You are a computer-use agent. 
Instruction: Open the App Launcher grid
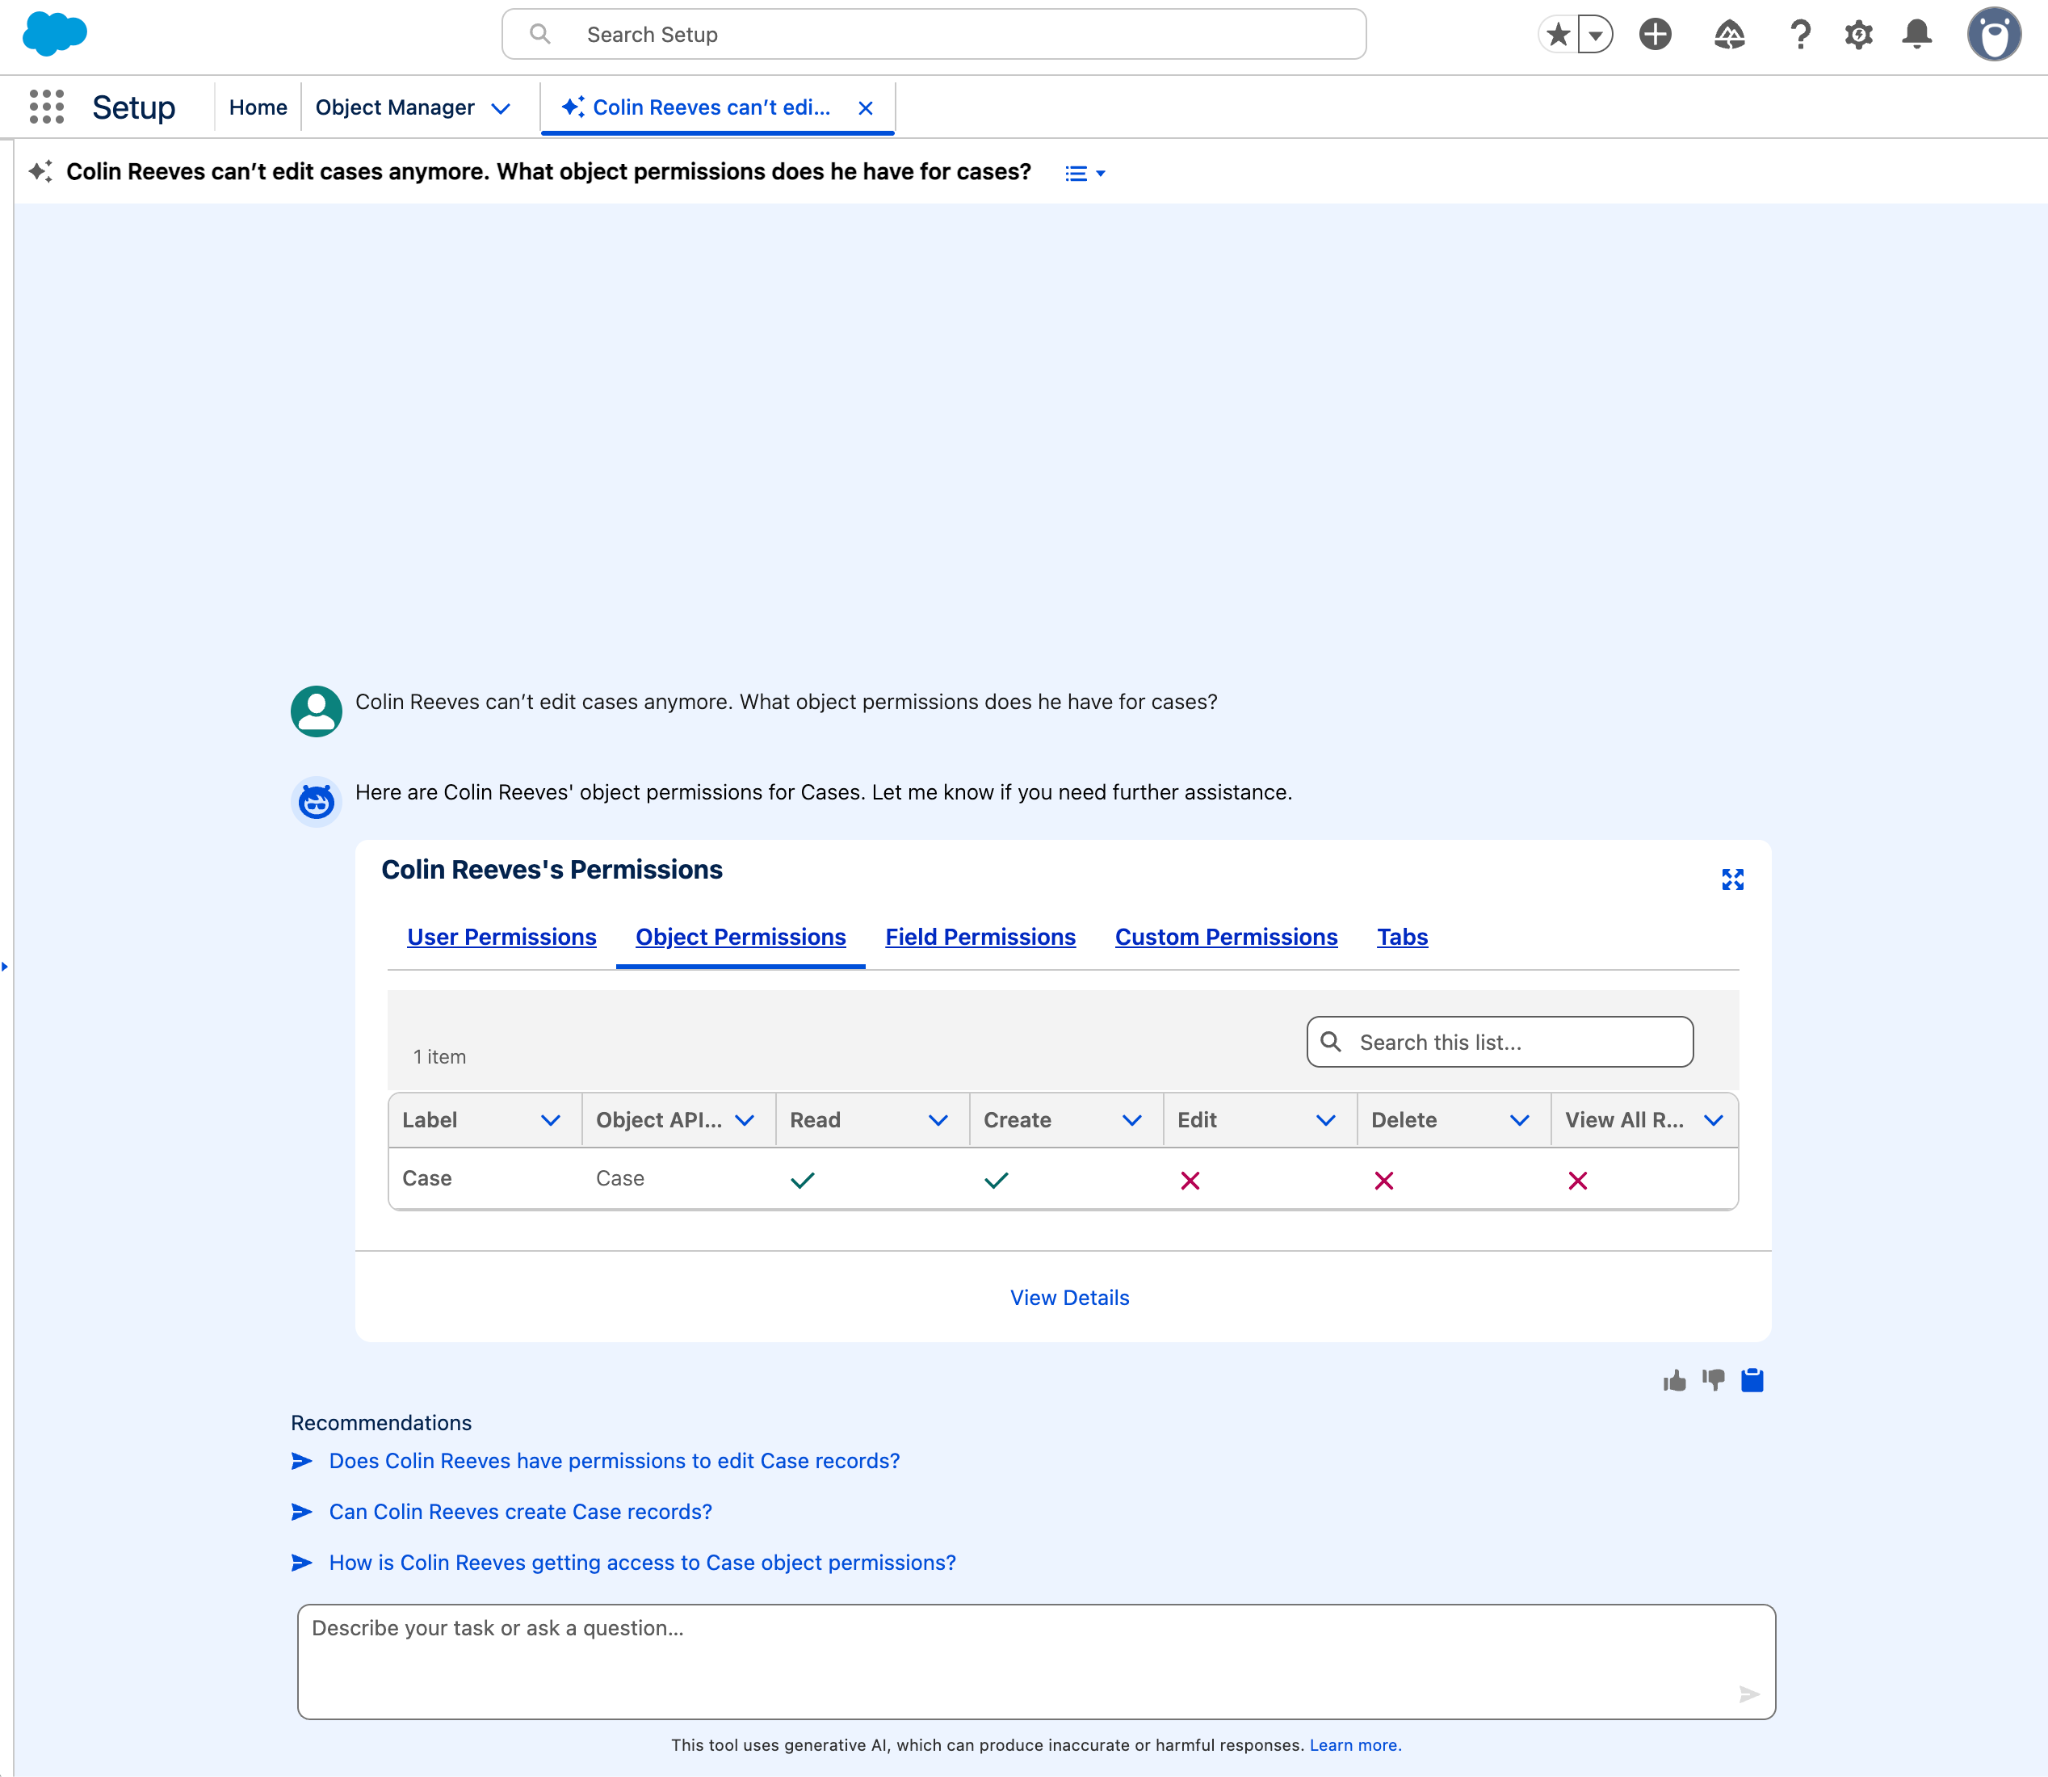coord(47,107)
